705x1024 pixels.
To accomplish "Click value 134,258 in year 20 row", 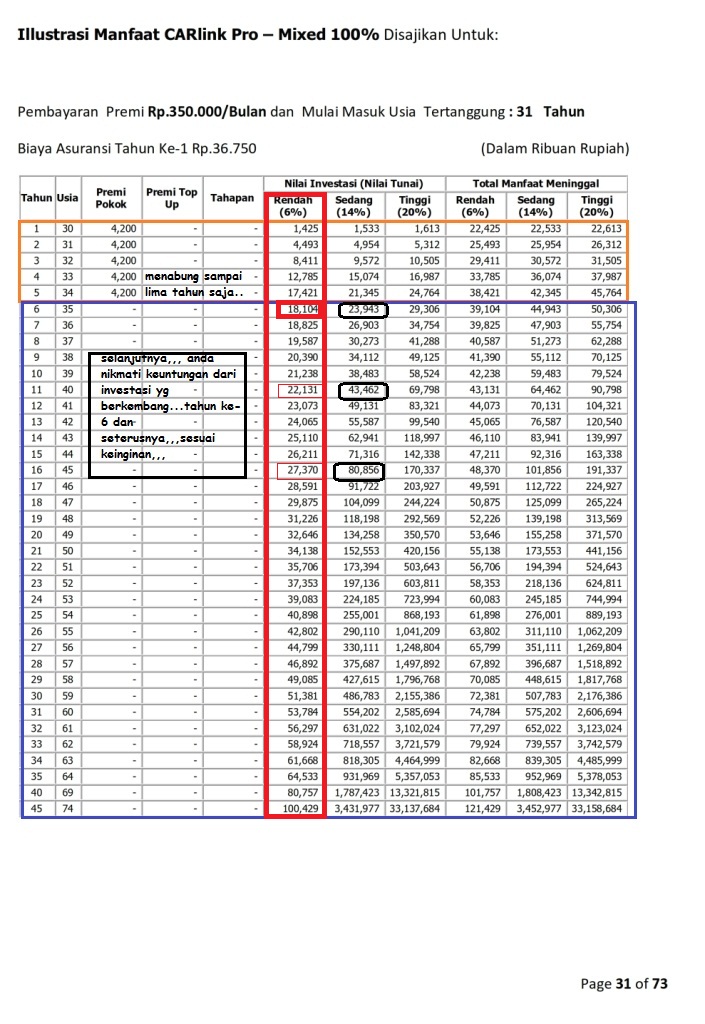I will (361, 535).
